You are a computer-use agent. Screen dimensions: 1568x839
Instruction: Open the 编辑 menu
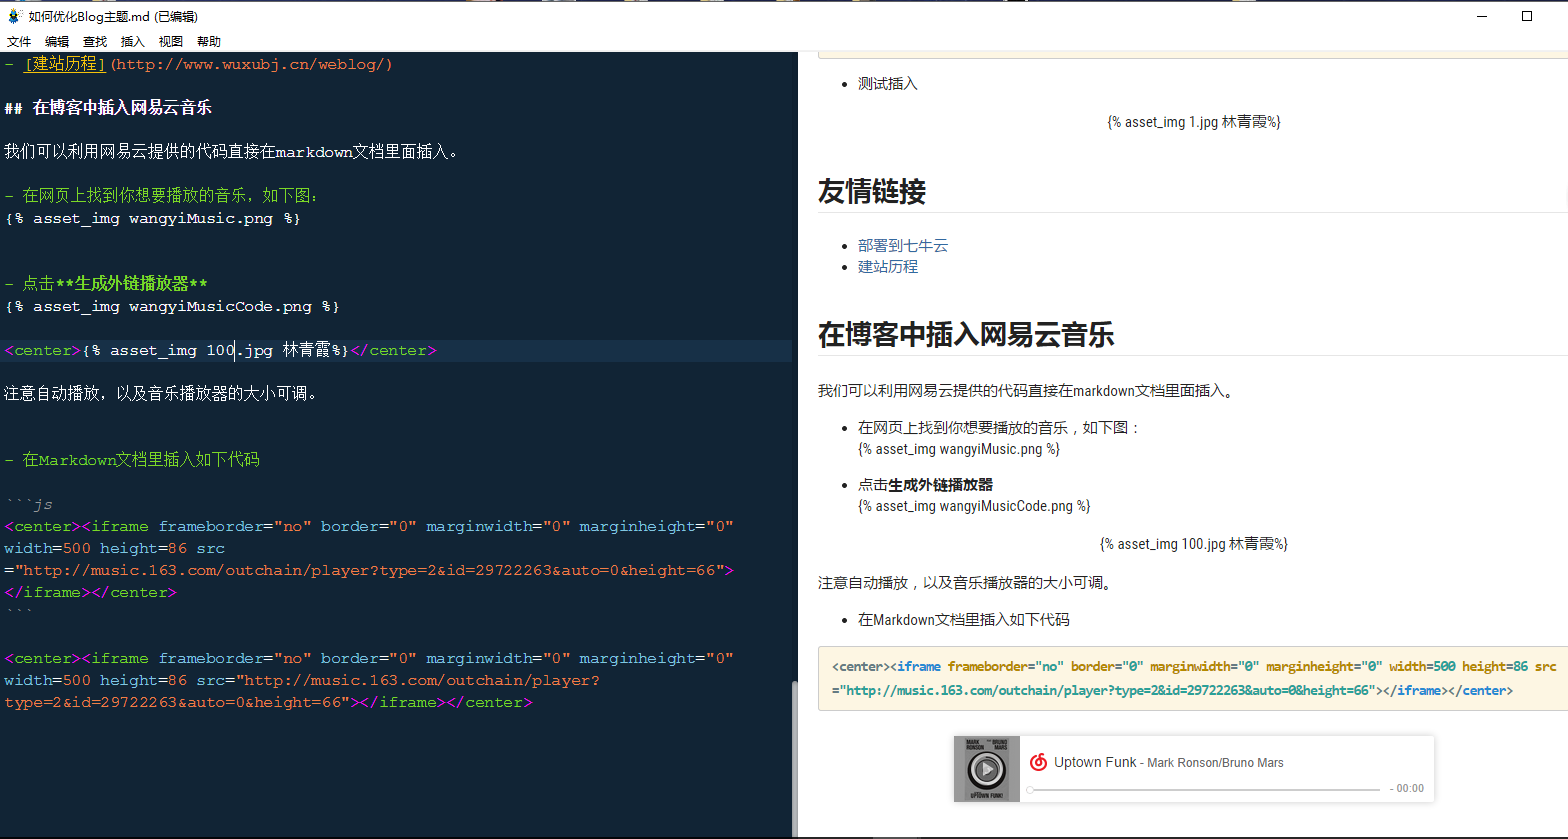(x=57, y=42)
